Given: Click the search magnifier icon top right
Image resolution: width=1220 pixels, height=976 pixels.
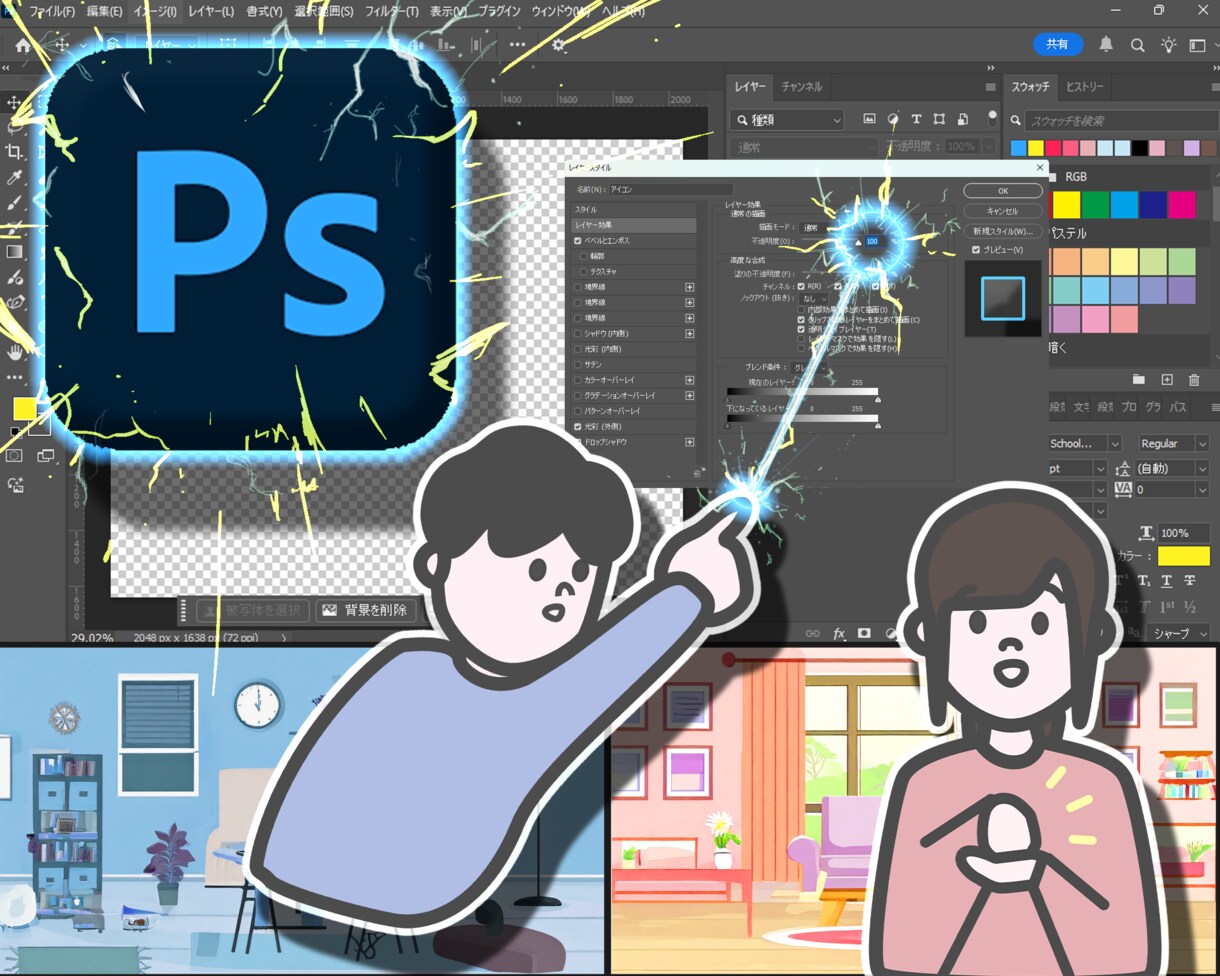Looking at the screenshot, I should [1137, 45].
